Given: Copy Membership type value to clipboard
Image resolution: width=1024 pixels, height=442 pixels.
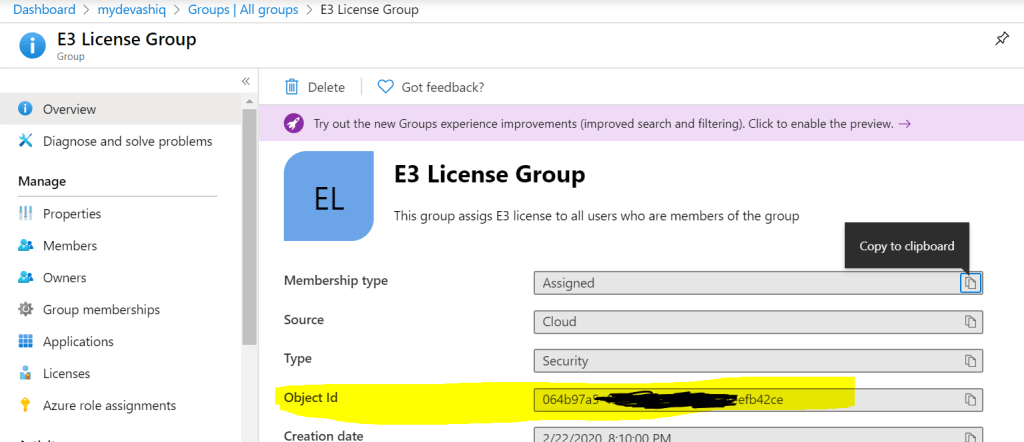Looking at the screenshot, I should pos(969,283).
